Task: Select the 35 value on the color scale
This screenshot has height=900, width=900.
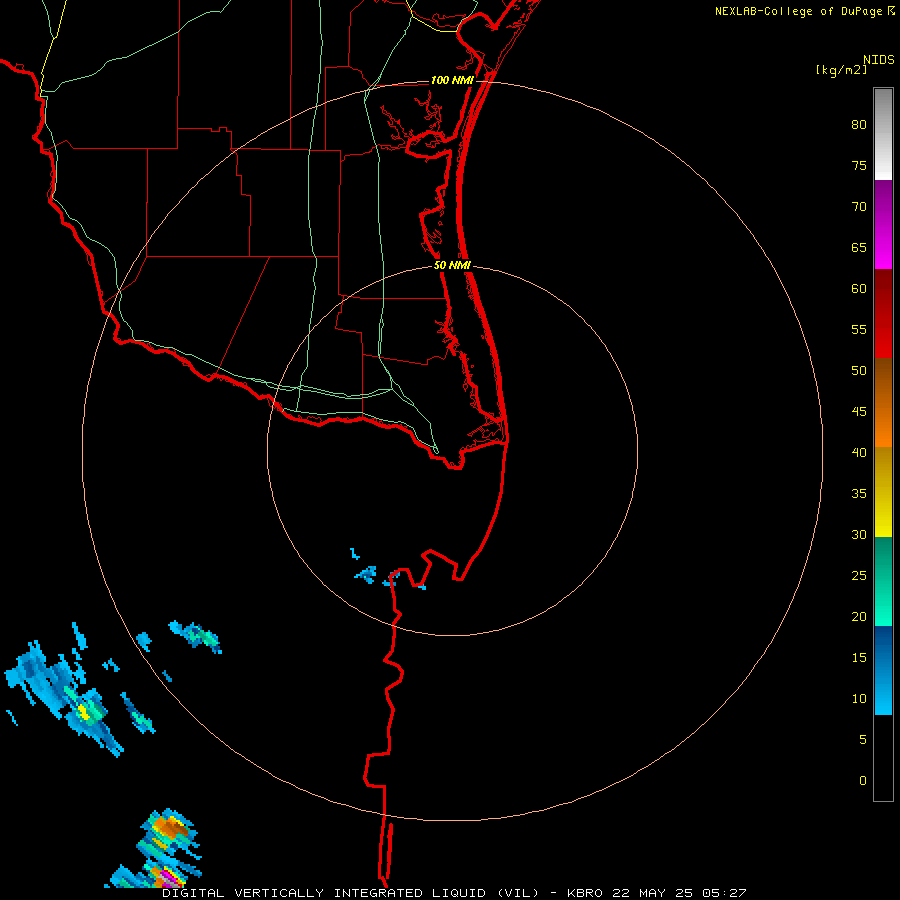Action: point(859,494)
